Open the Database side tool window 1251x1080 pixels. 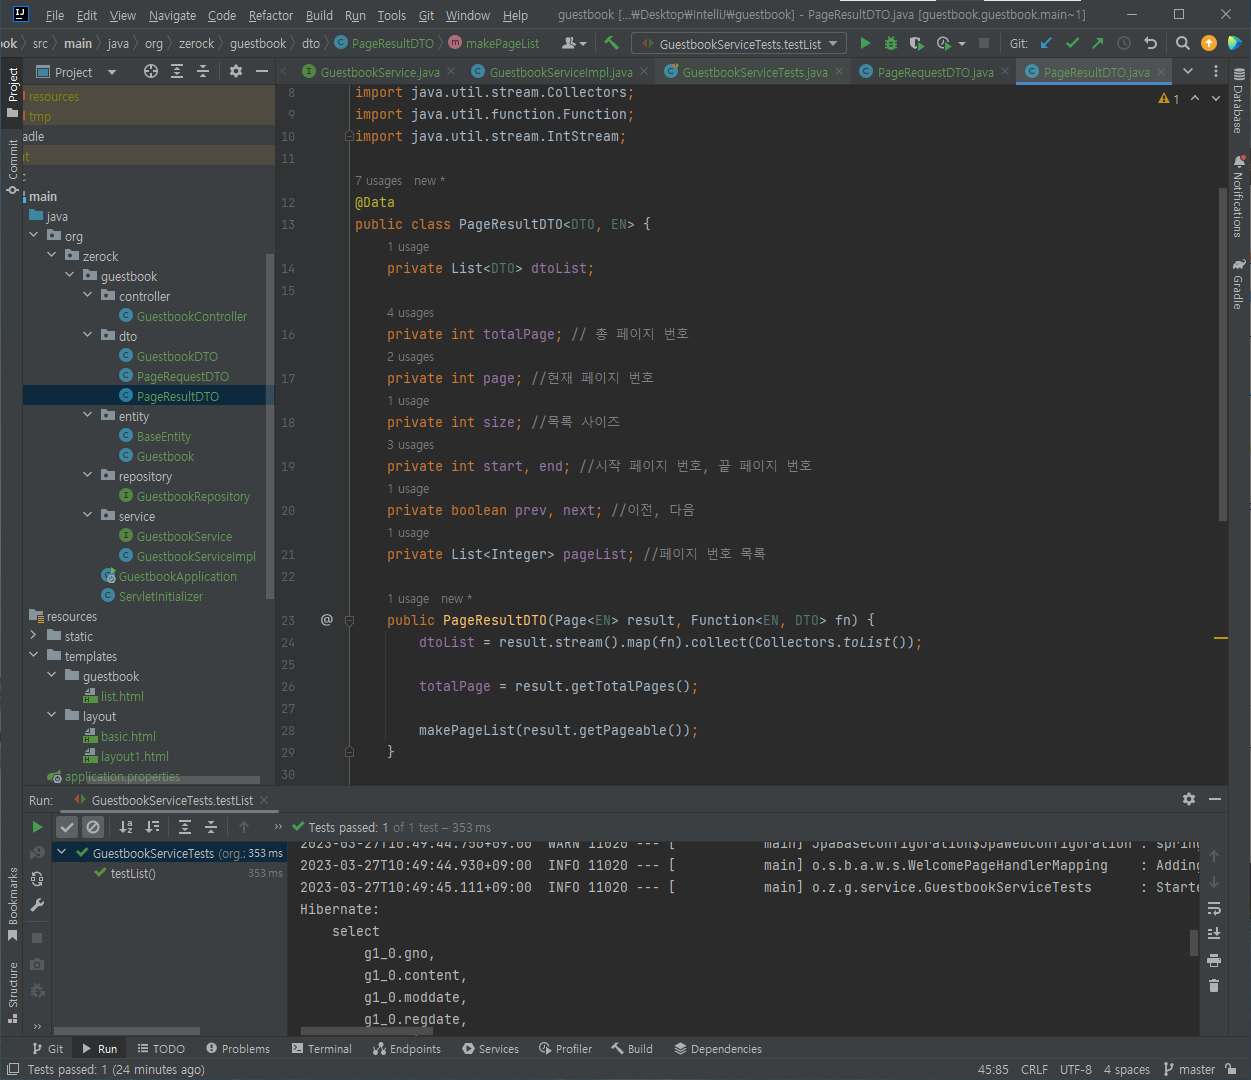1239,101
